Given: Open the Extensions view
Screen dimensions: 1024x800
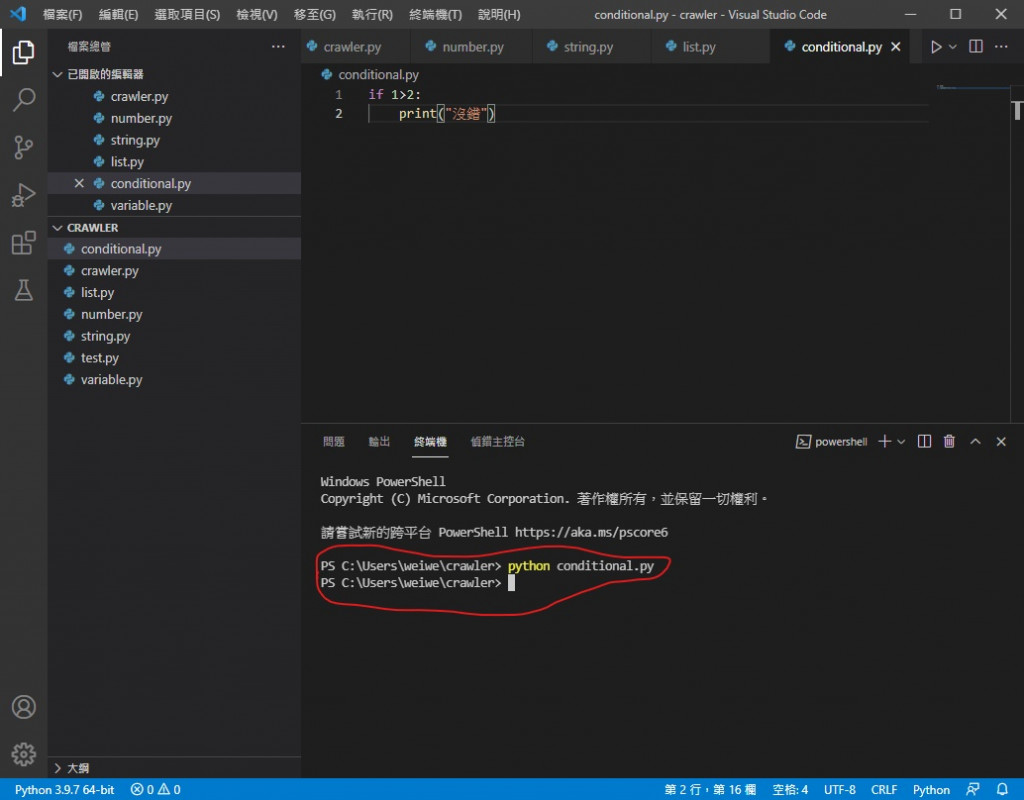Looking at the screenshot, I should click(24, 243).
